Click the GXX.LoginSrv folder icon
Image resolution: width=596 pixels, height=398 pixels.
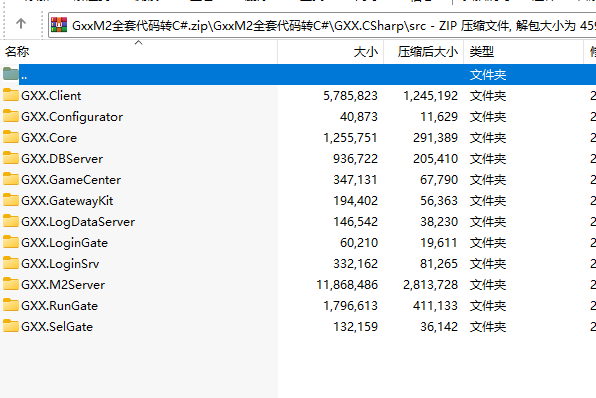click(11, 263)
